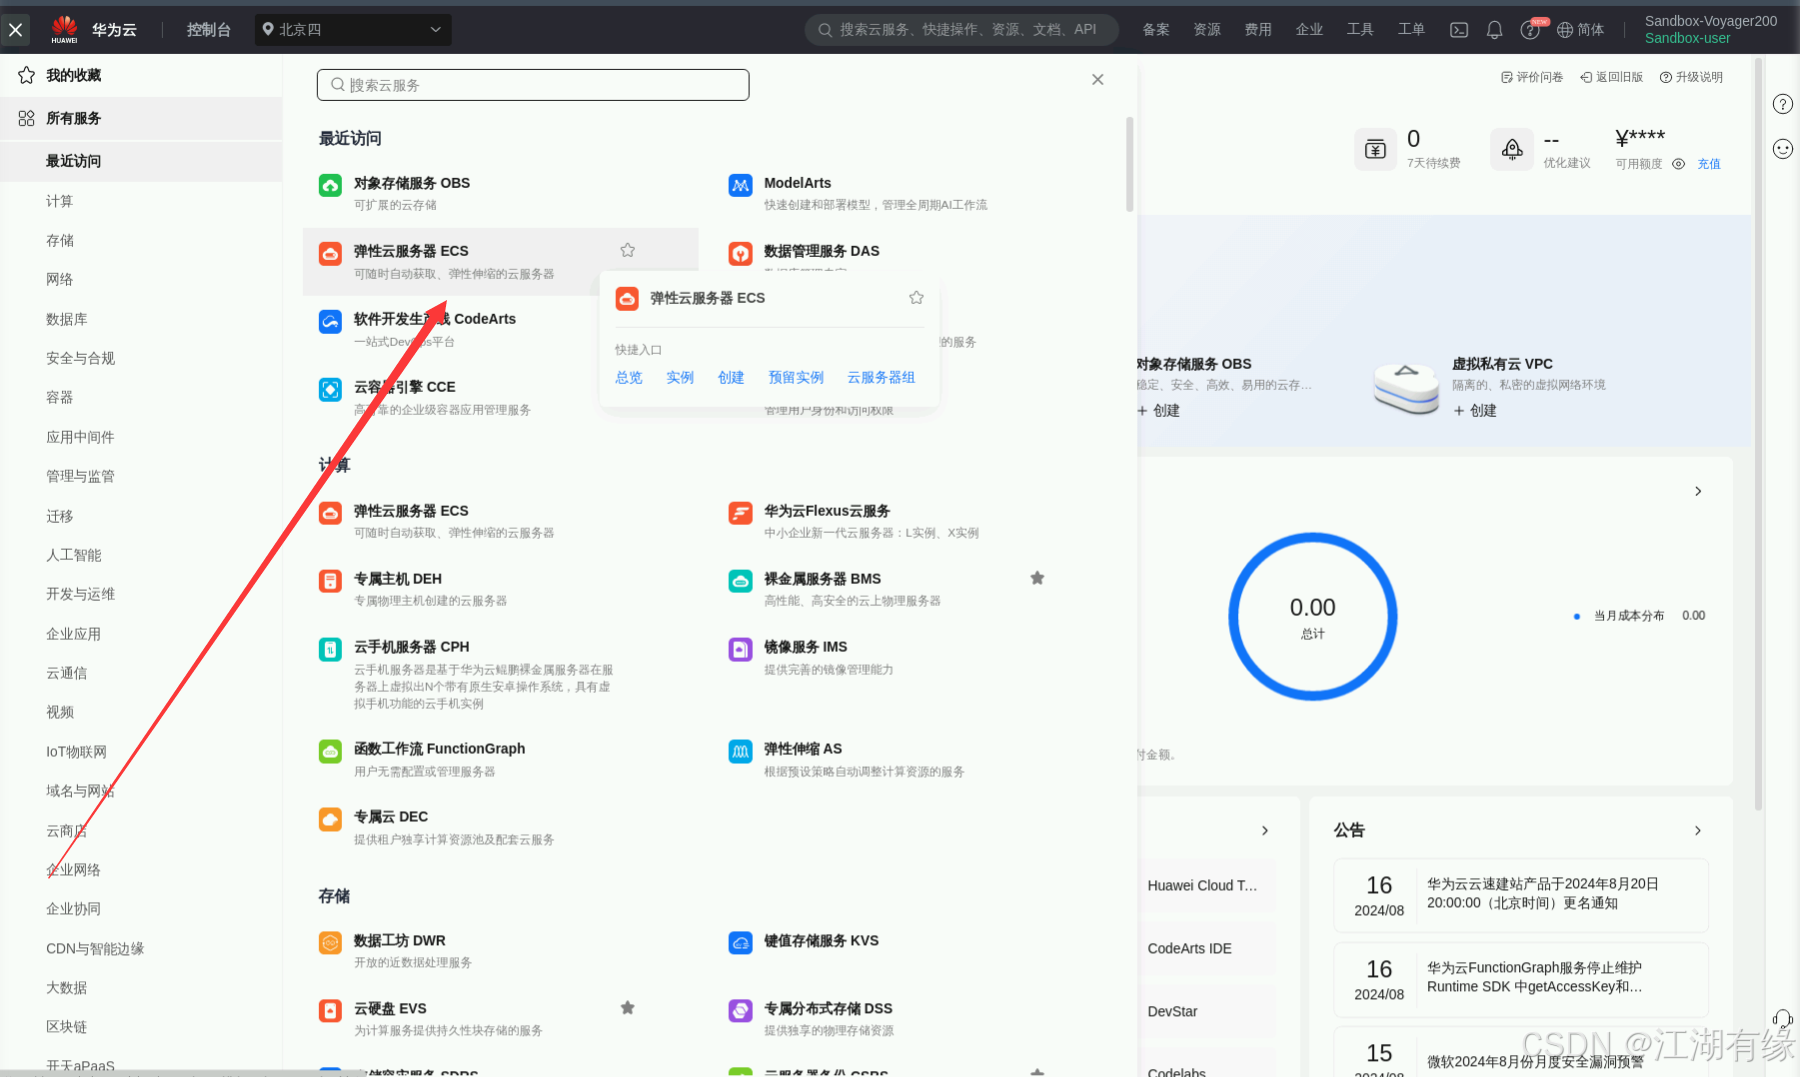
Task: Open the CloudShell terminal icon
Action: point(1459,30)
